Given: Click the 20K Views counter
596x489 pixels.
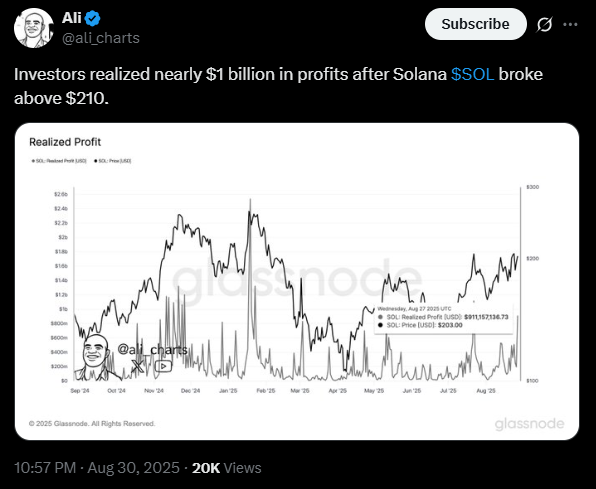Looking at the screenshot, I should 227,468.
